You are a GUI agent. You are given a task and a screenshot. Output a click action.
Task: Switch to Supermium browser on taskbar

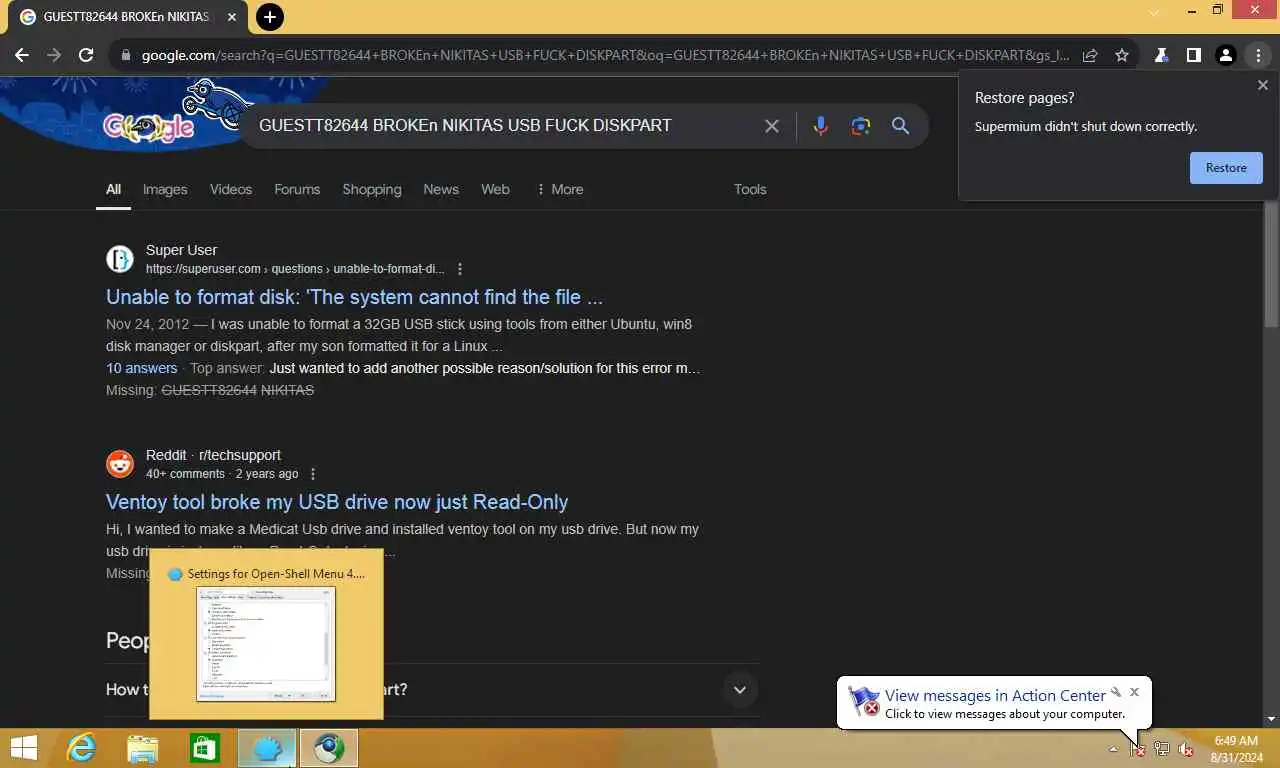click(x=329, y=748)
